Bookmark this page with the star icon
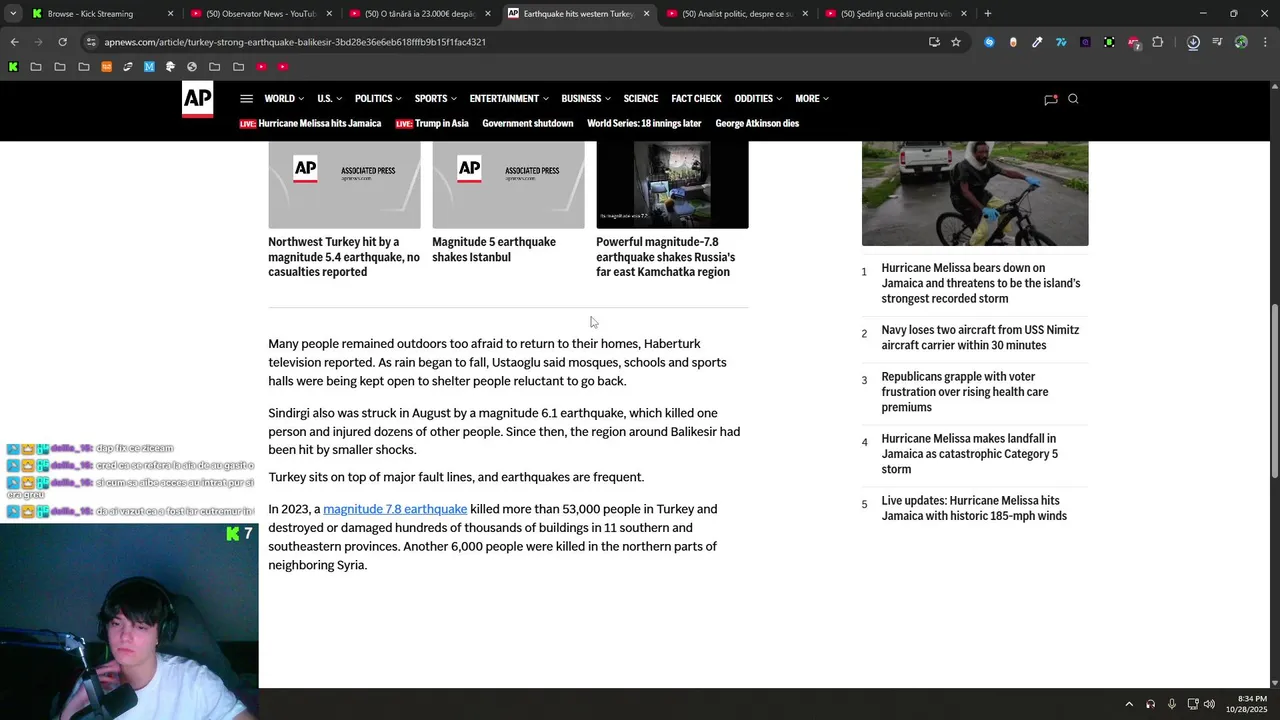The height and width of the screenshot is (720, 1280). (x=956, y=42)
